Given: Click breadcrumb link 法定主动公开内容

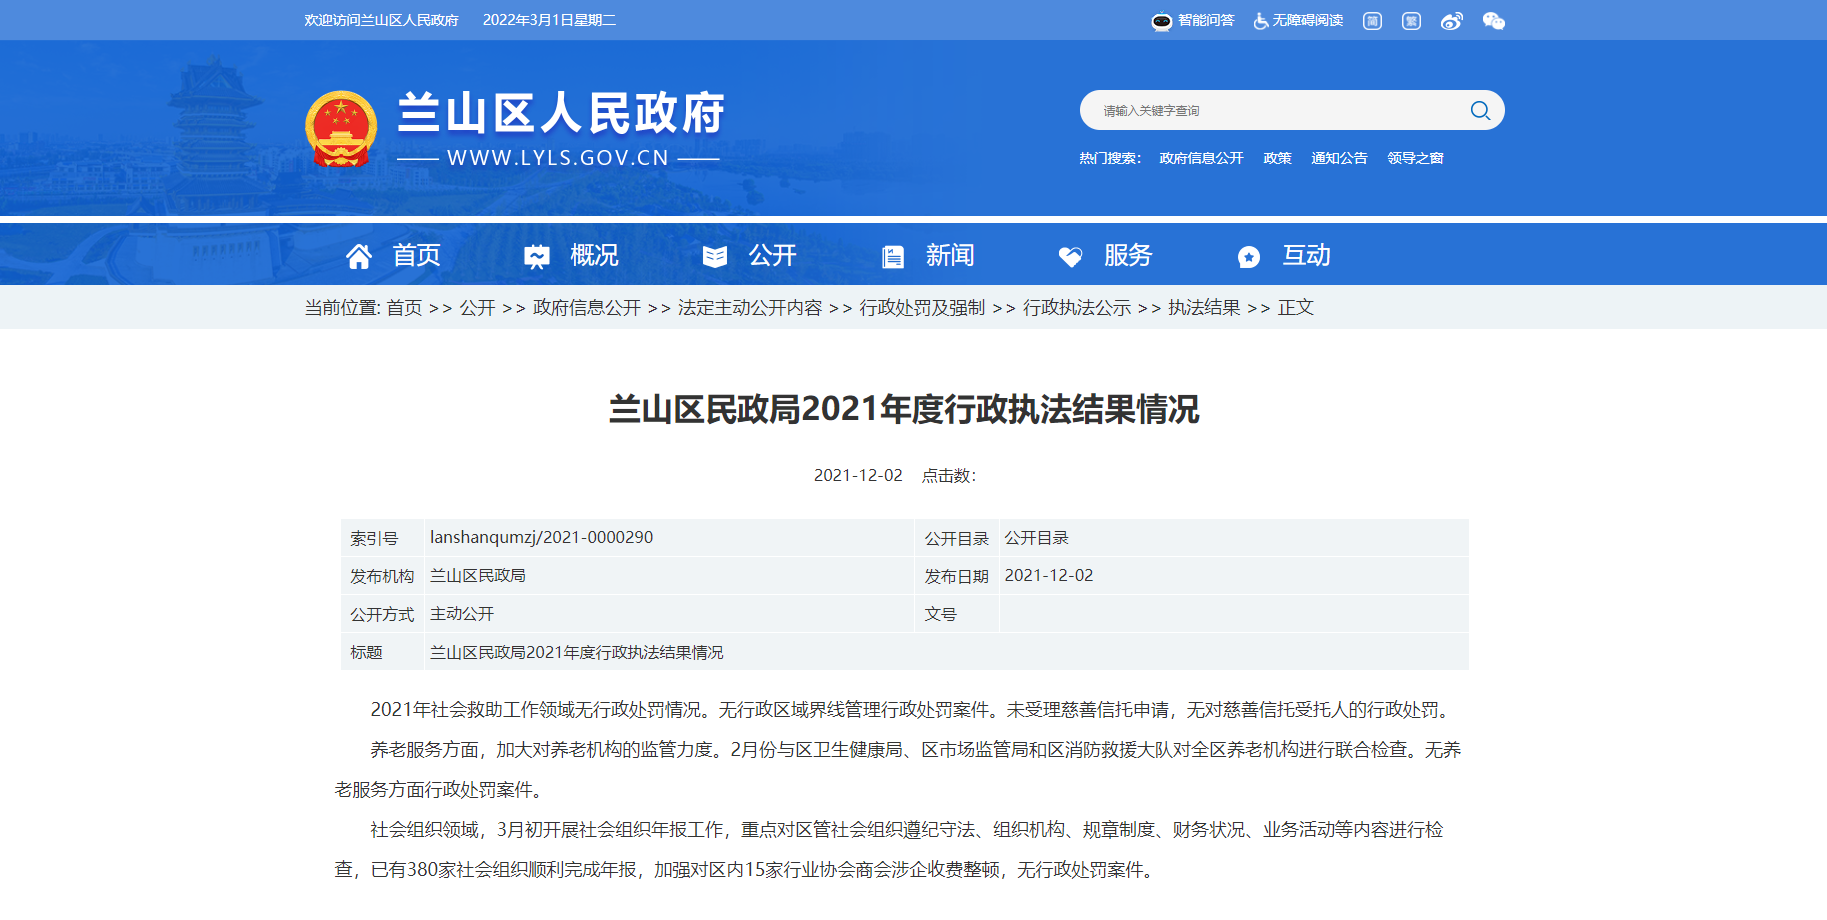Looking at the screenshot, I should (x=750, y=308).
